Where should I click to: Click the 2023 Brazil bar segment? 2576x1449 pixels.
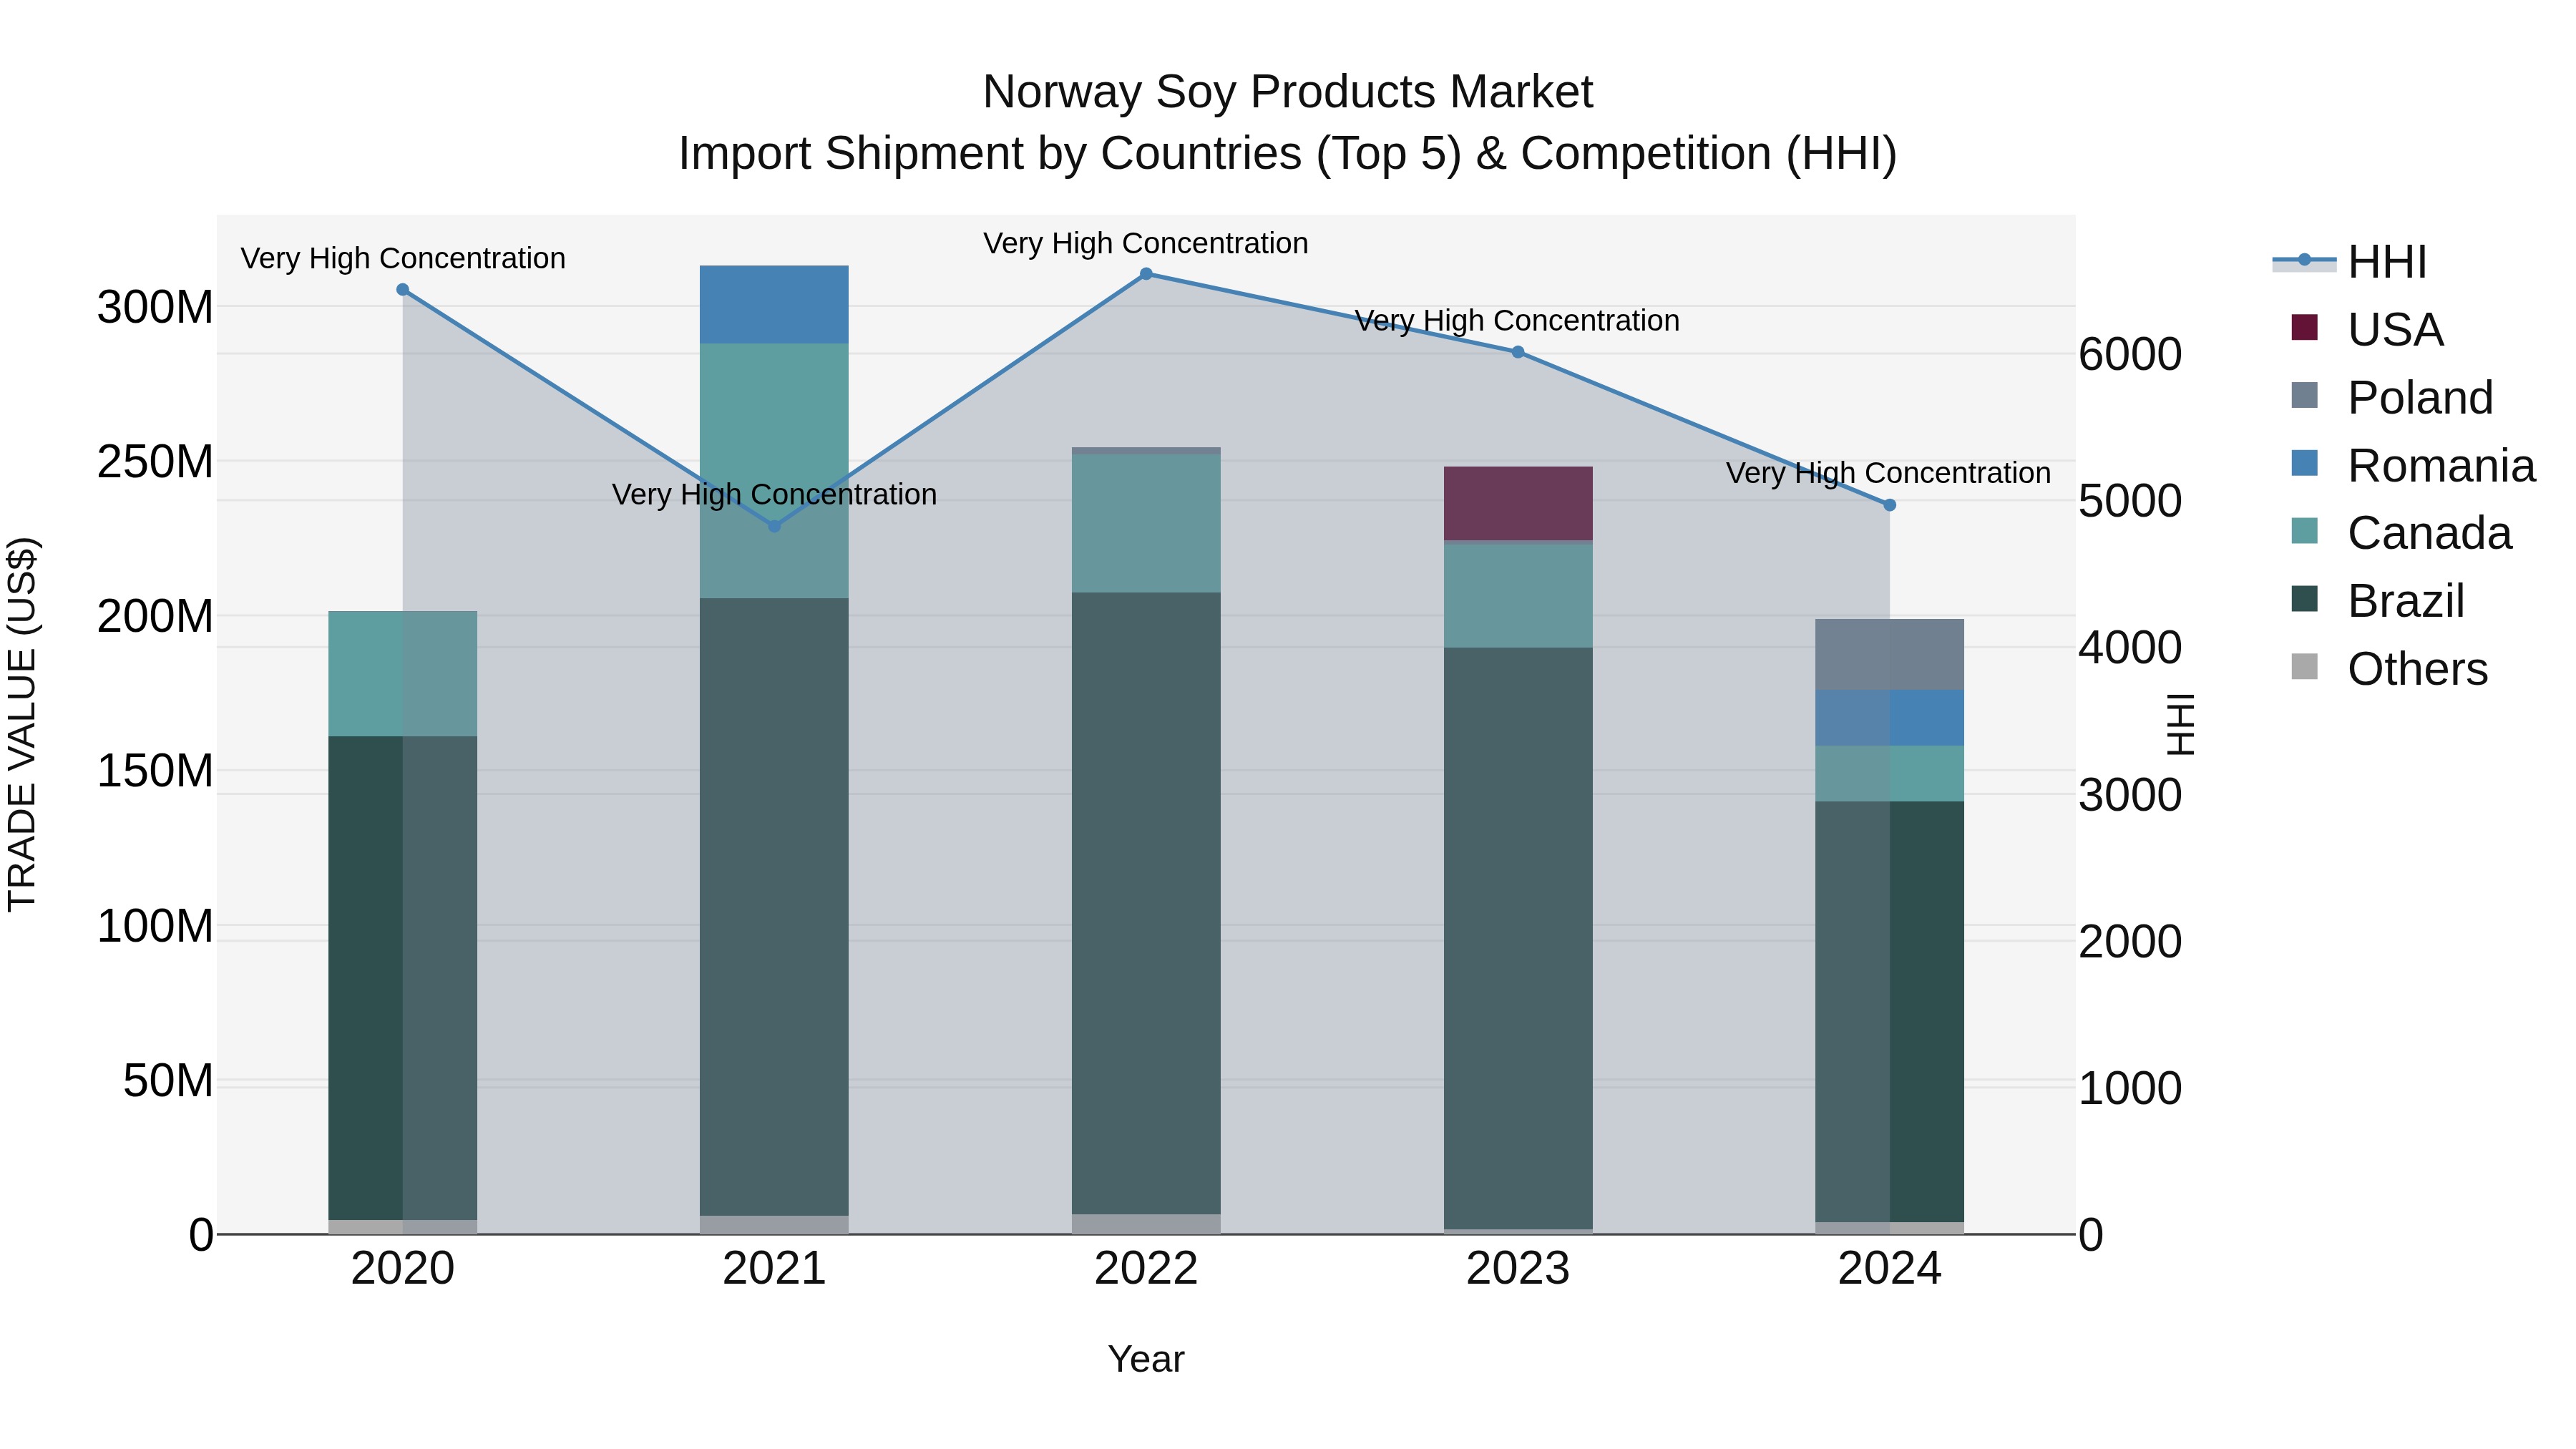[x=1518, y=939]
